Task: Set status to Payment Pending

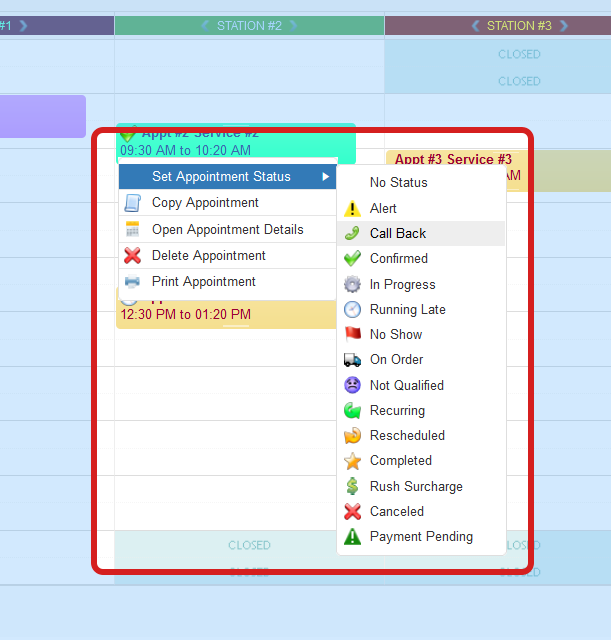Action: 421,537
